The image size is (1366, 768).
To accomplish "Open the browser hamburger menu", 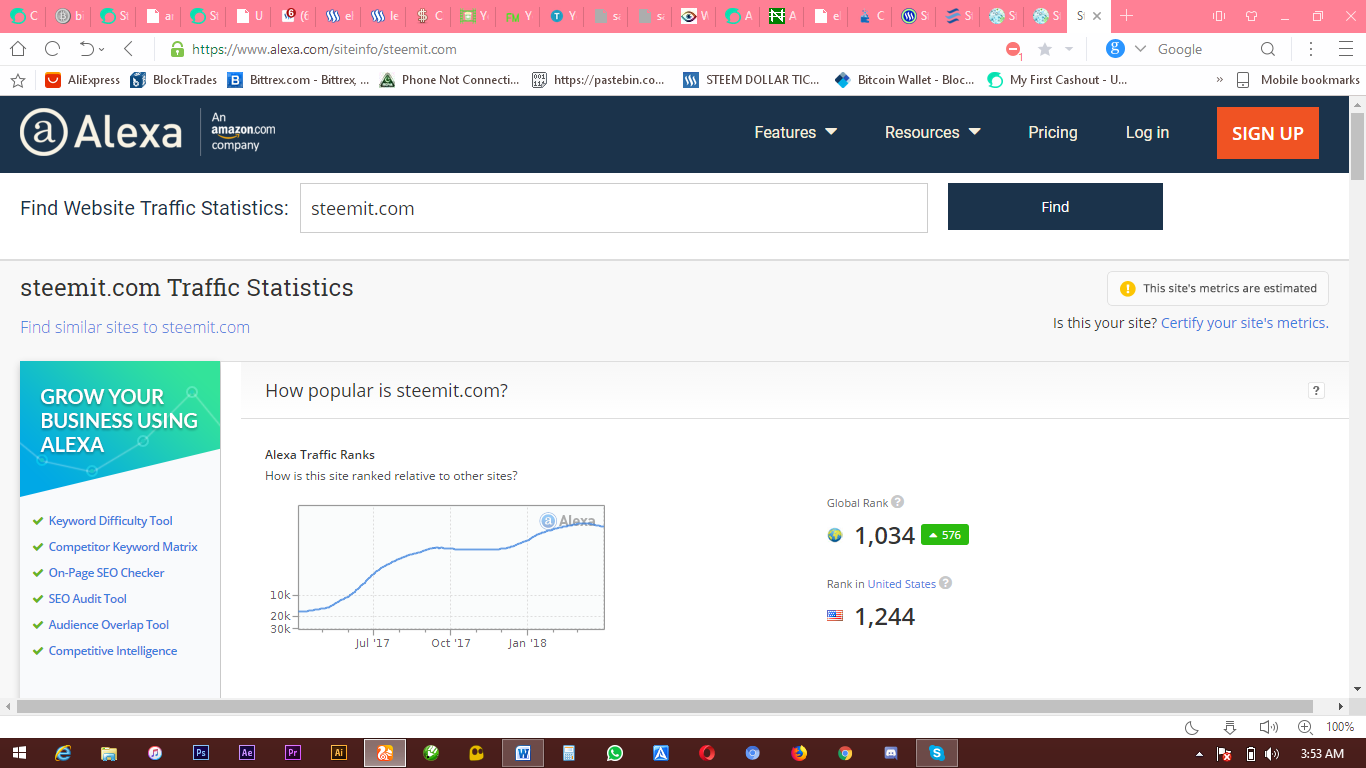I will click(x=1345, y=49).
